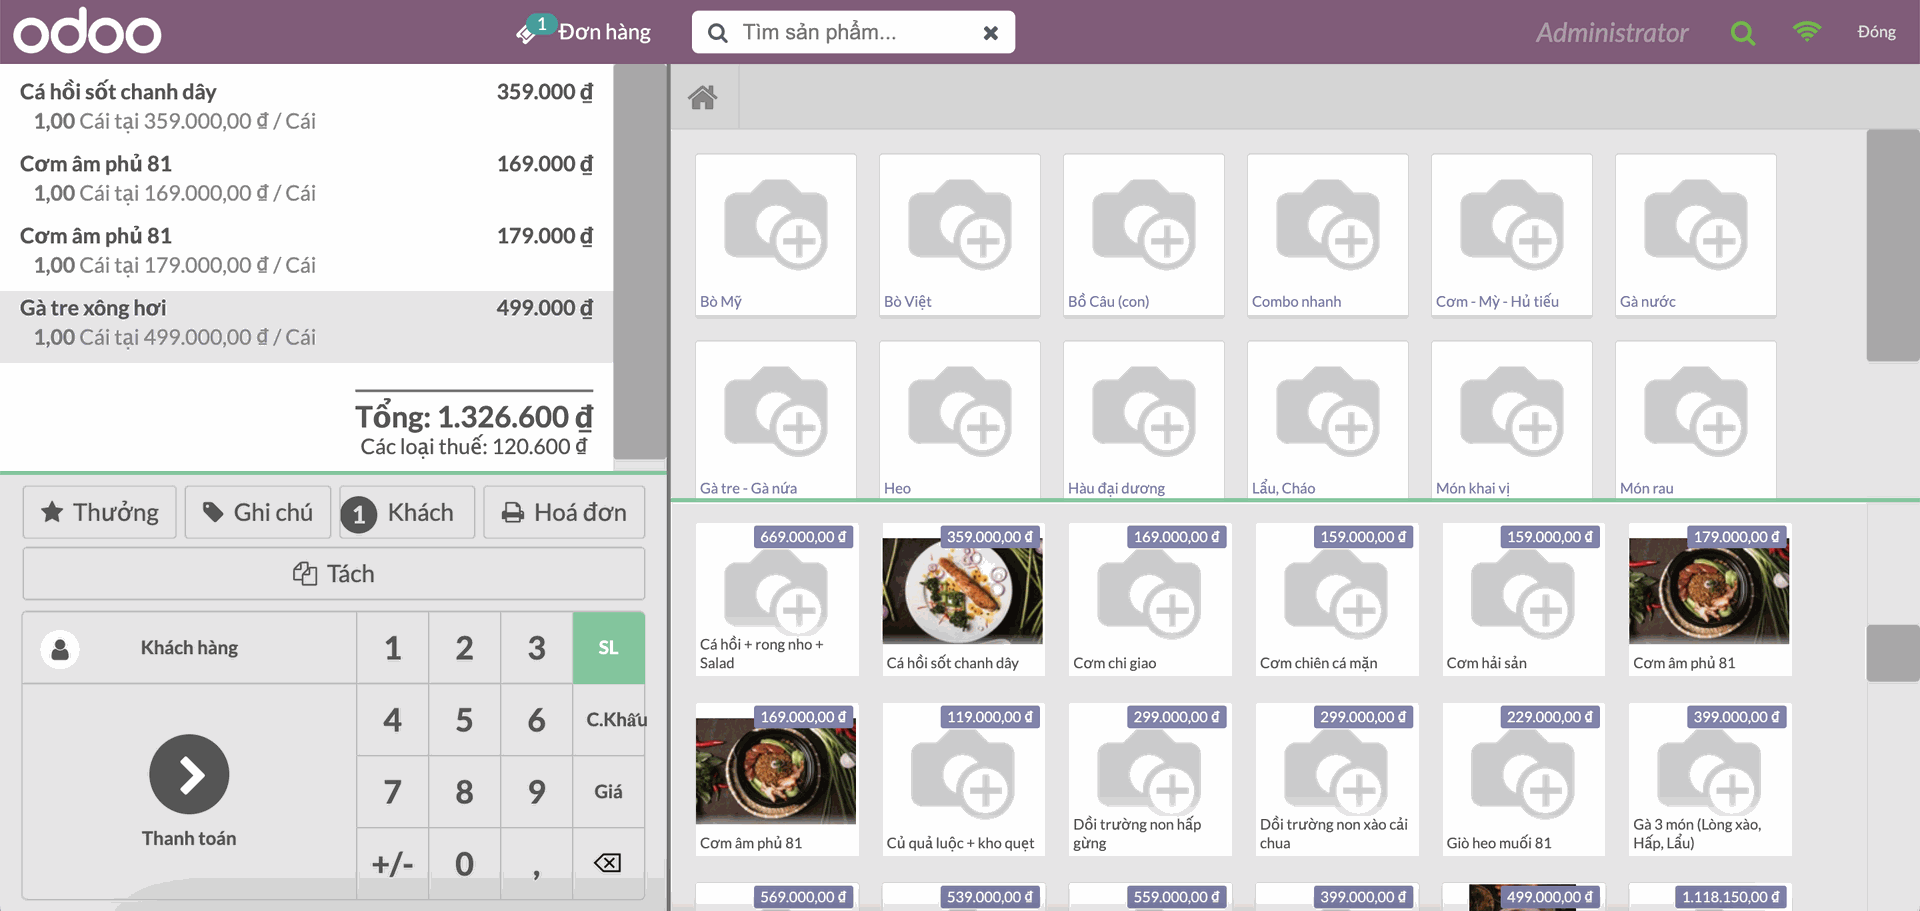Viewport: 1920px width, 911px height.
Task: Open the Món rau category
Action: 1696,420
